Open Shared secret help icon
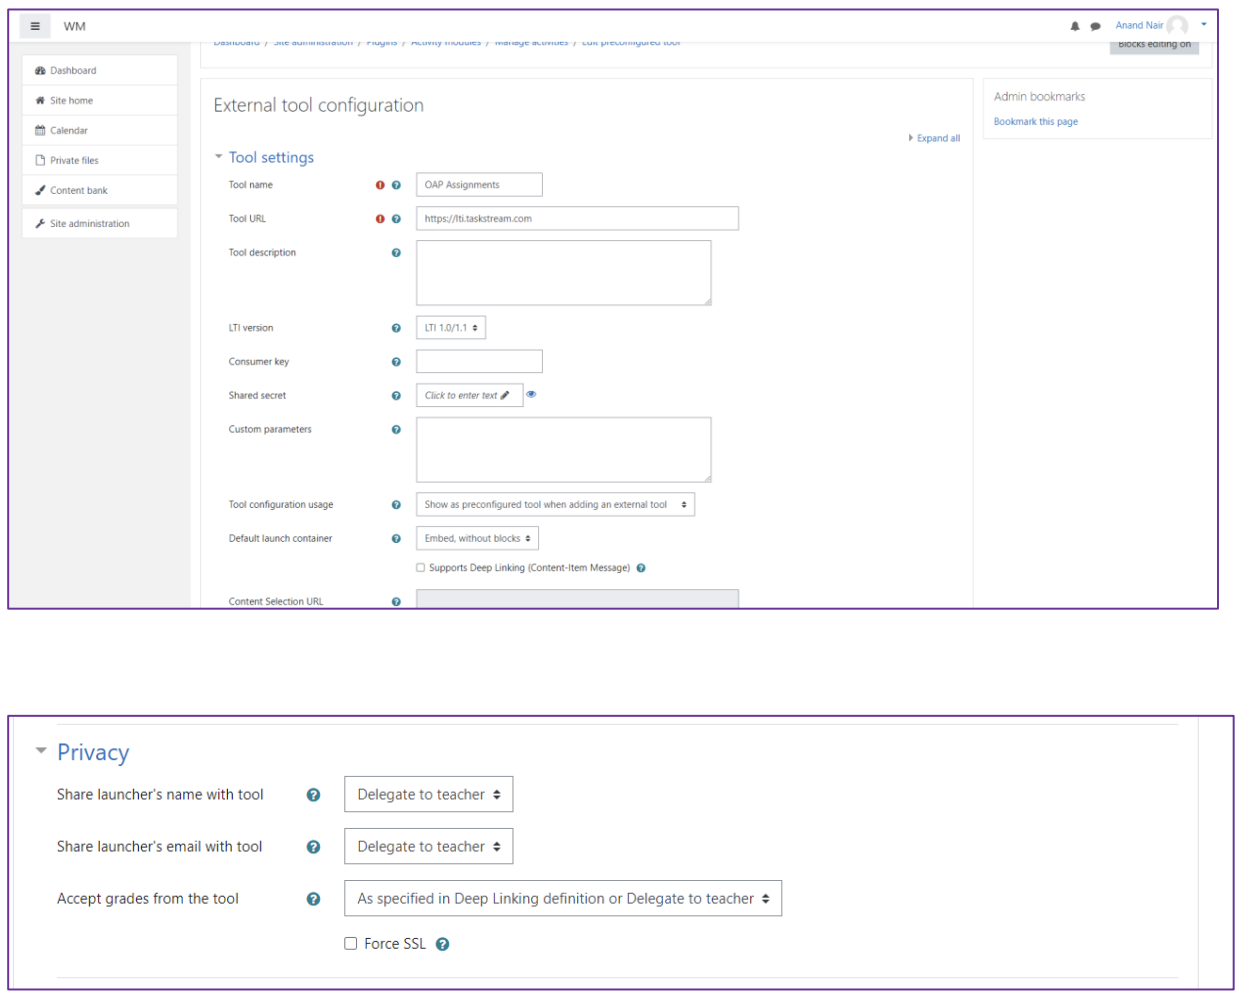The width and height of the screenshot is (1242, 1001). click(396, 396)
